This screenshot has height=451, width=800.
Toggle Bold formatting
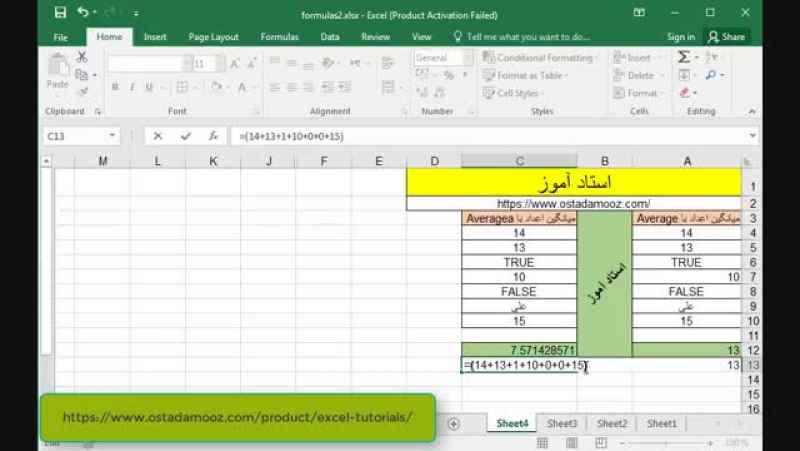pyautogui.click(x=115, y=87)
